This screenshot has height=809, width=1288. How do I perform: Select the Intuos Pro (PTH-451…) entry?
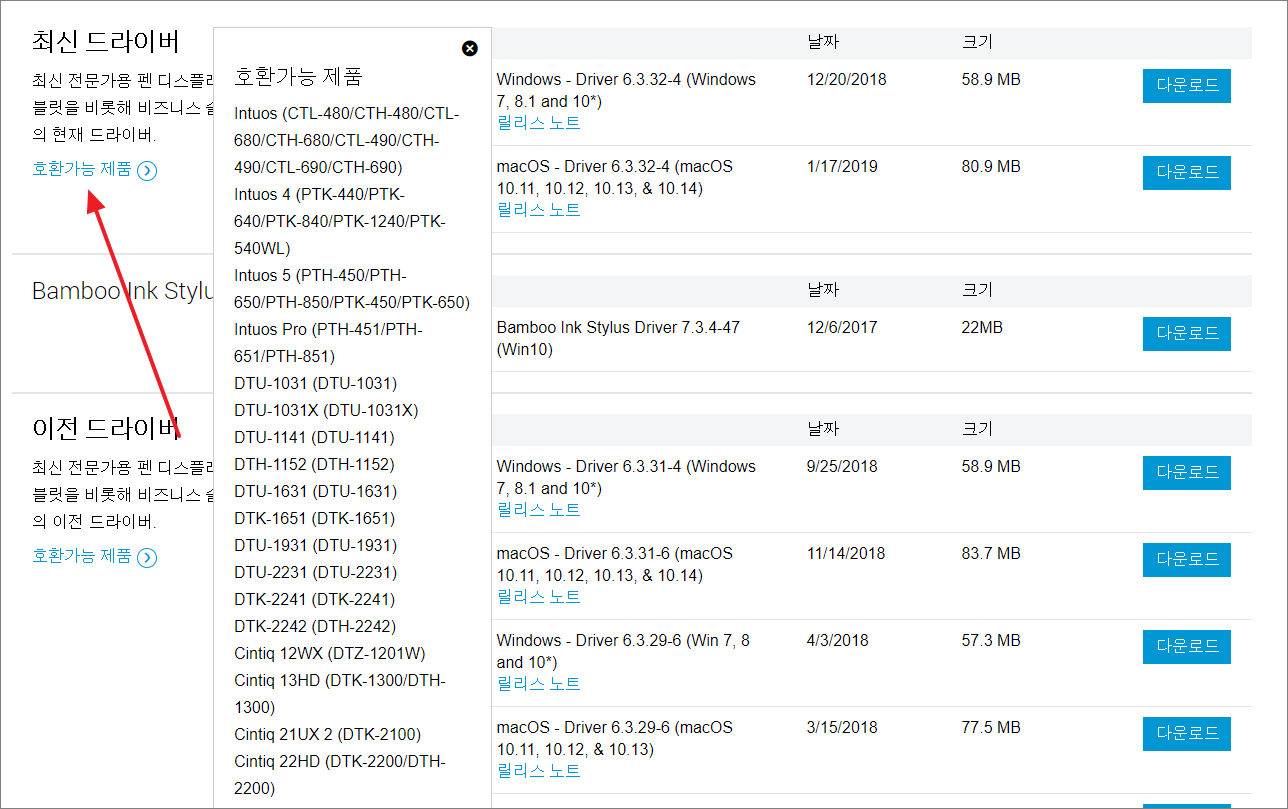click(x=329, y=343)
